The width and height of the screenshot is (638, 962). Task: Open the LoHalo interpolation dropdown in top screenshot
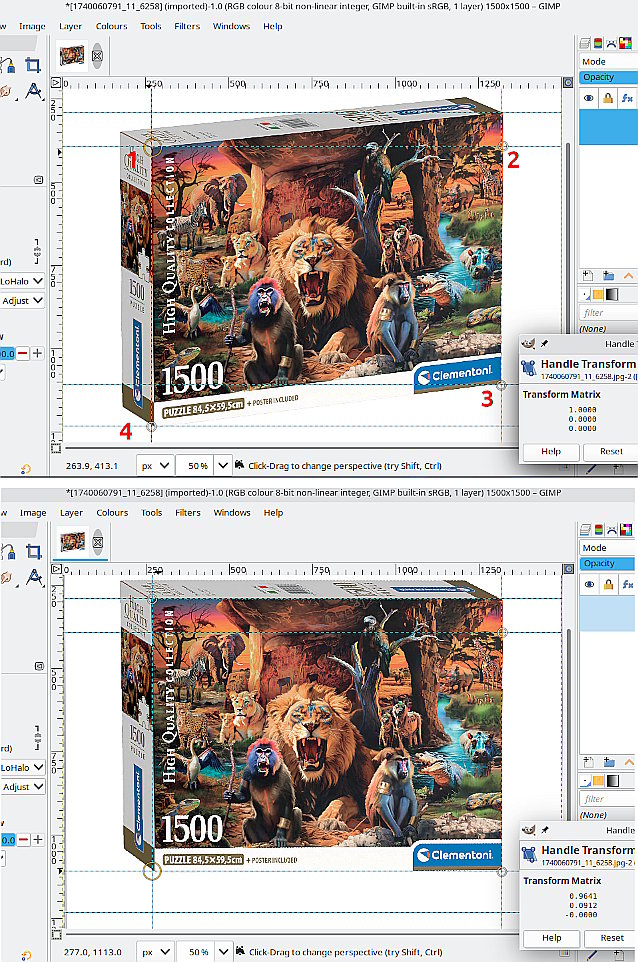pyautogui.click(x=22, y=281)
